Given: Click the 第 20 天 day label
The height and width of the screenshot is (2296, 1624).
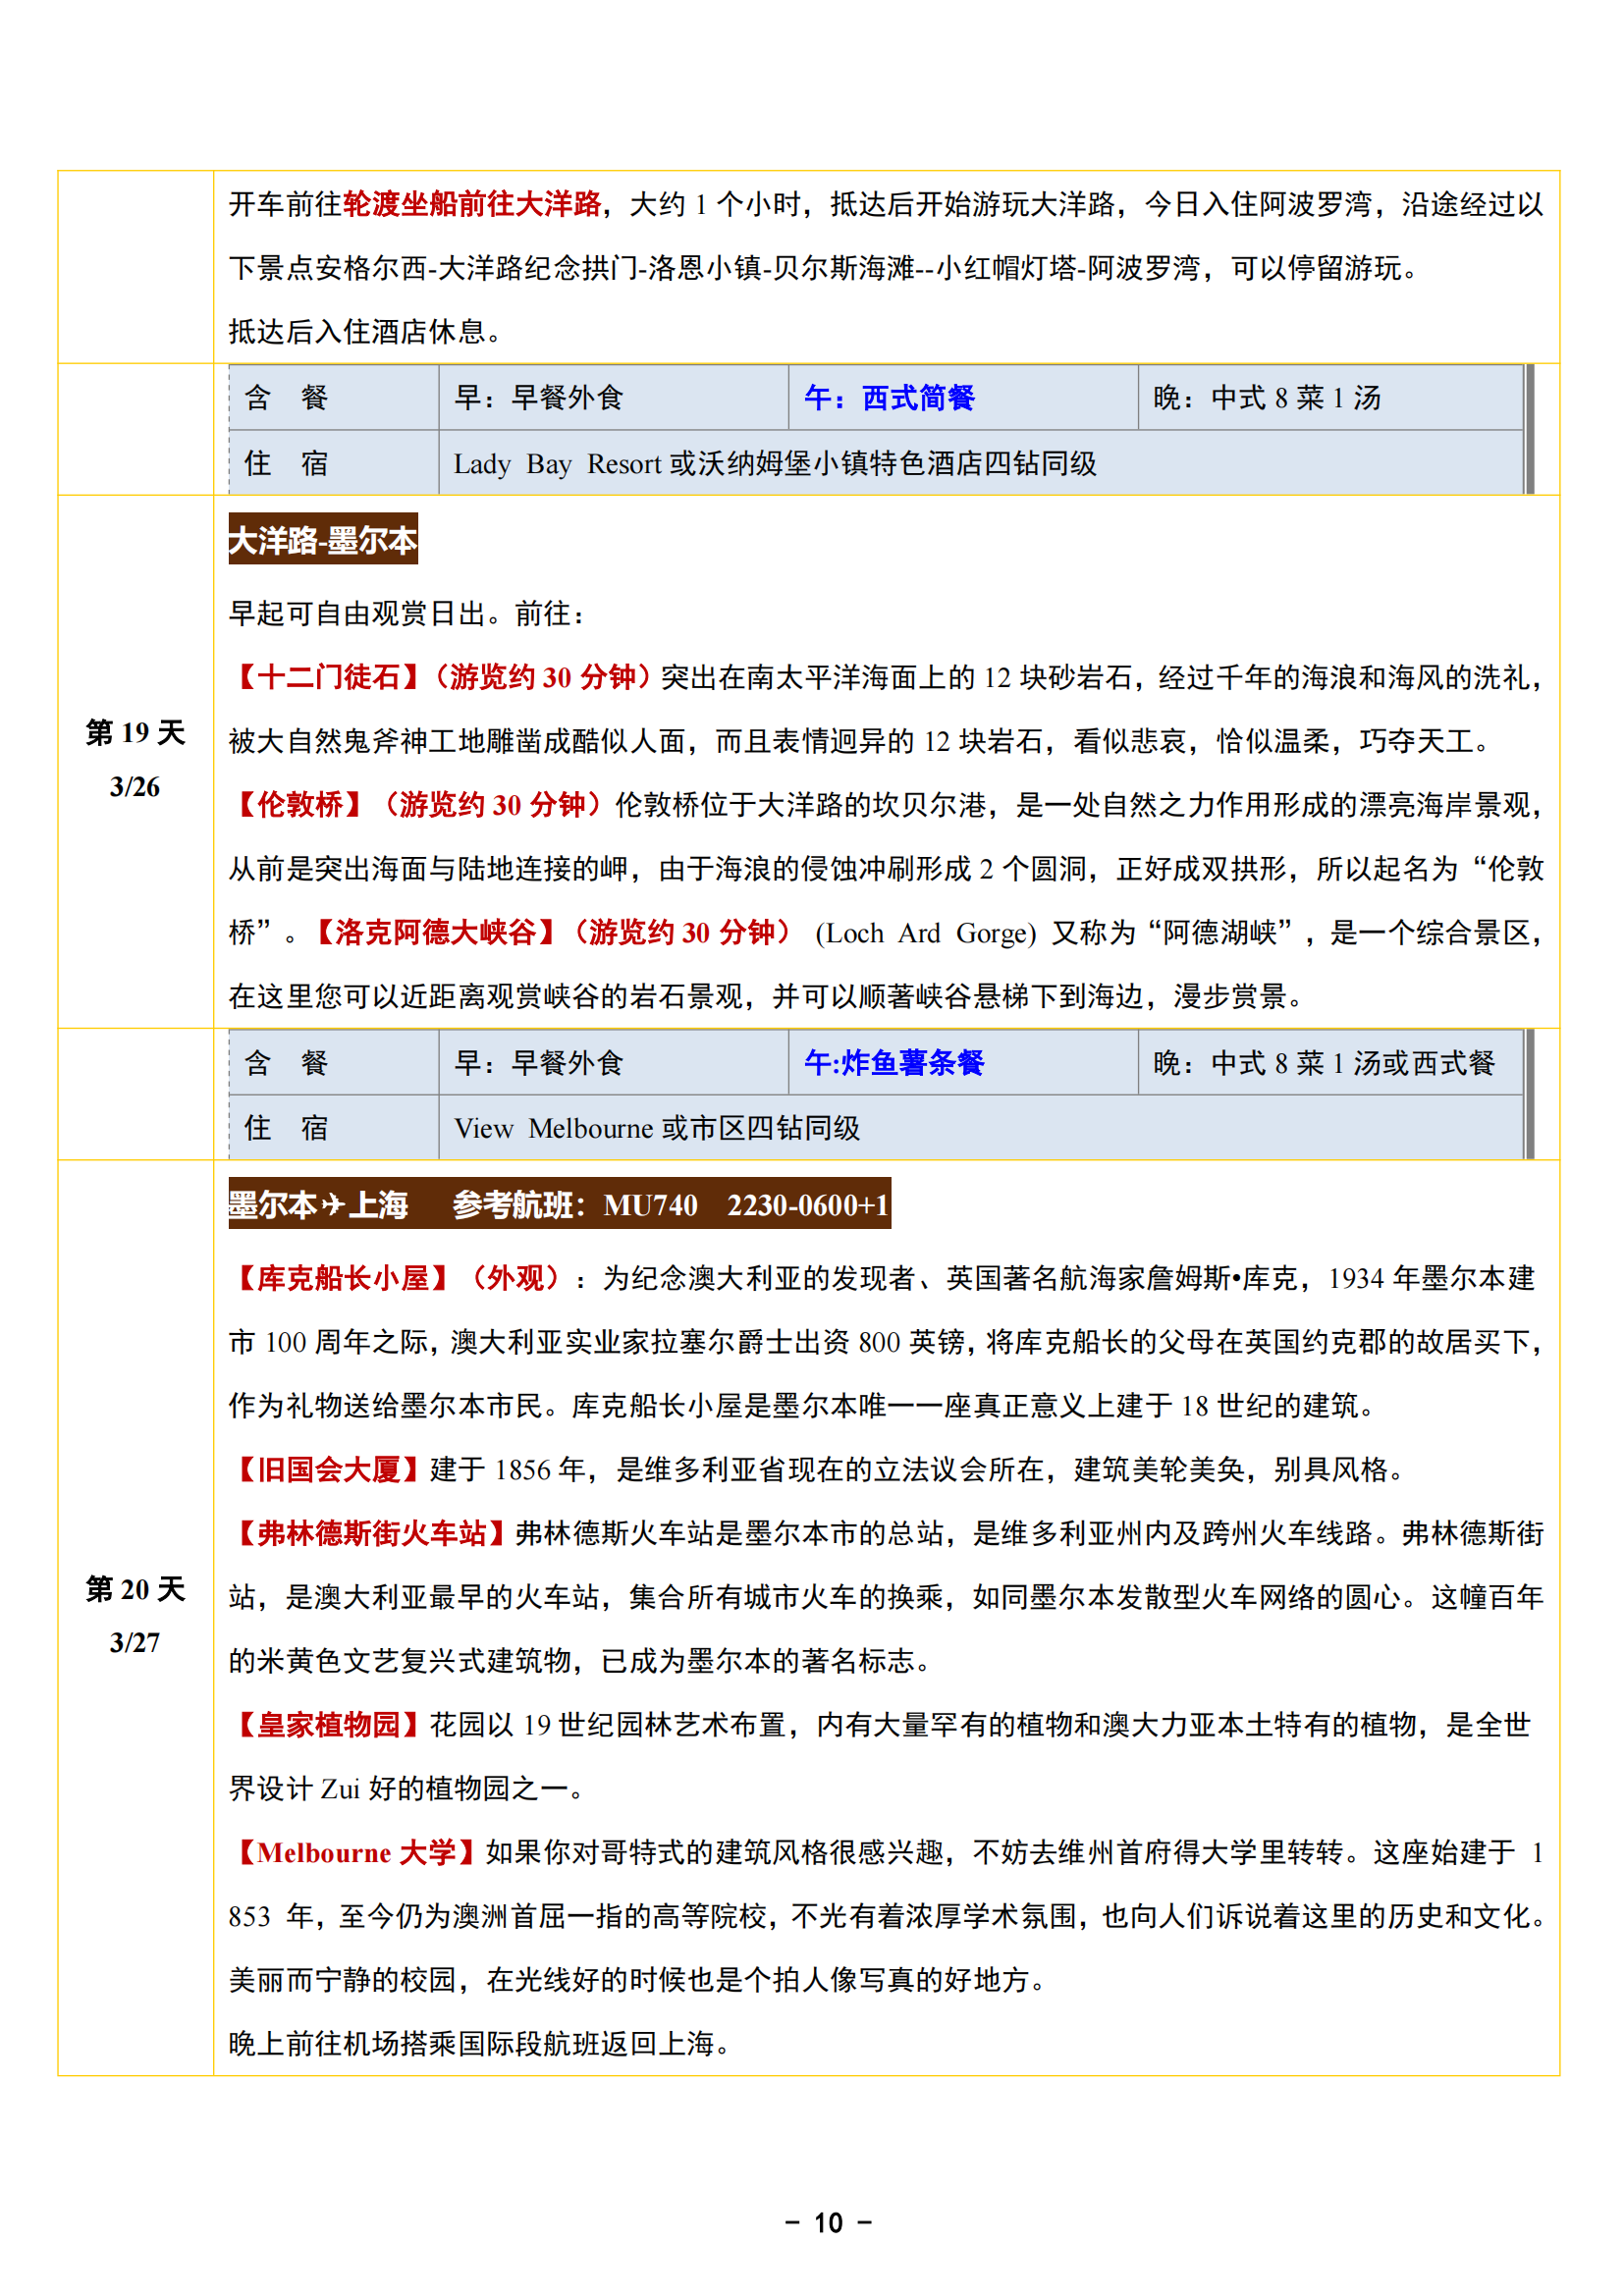Looking at the screenshot, I should (x=135, y=1589).
